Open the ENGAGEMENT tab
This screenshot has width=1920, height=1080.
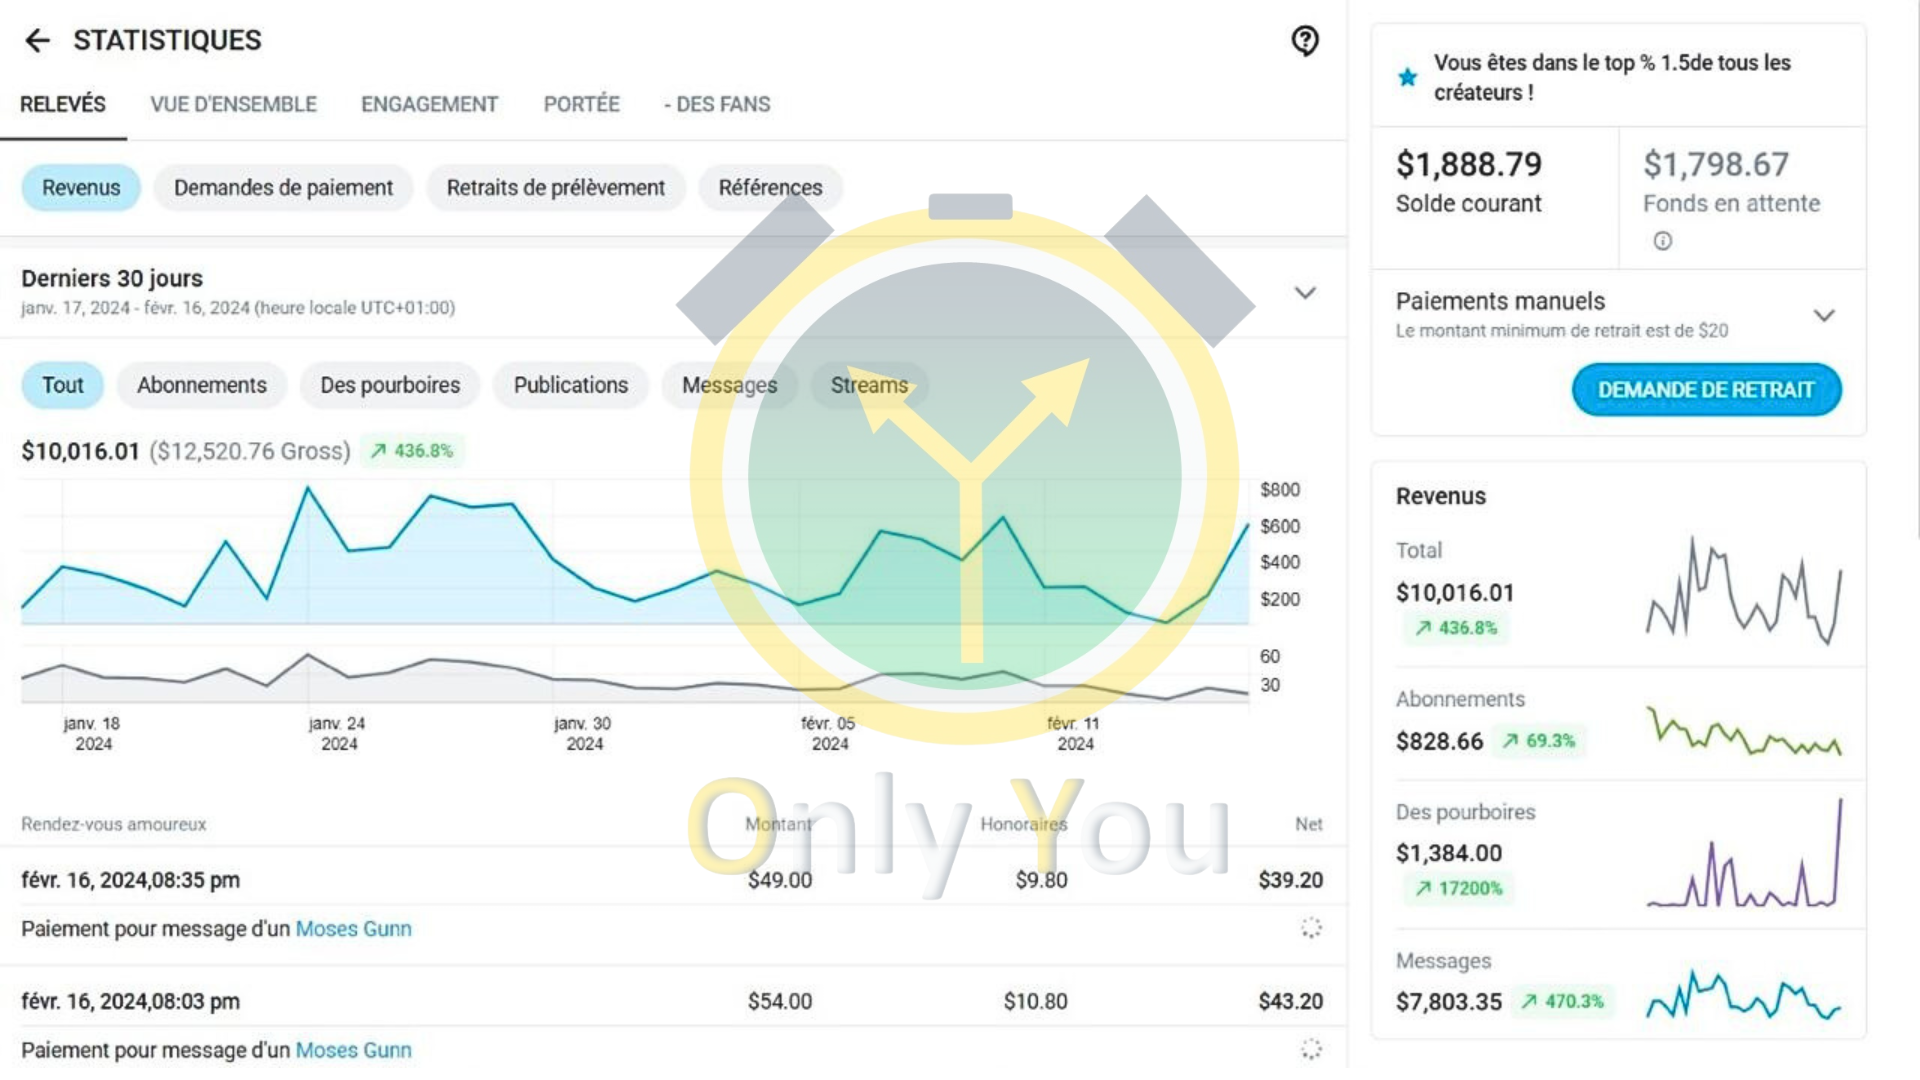point(429,104)
